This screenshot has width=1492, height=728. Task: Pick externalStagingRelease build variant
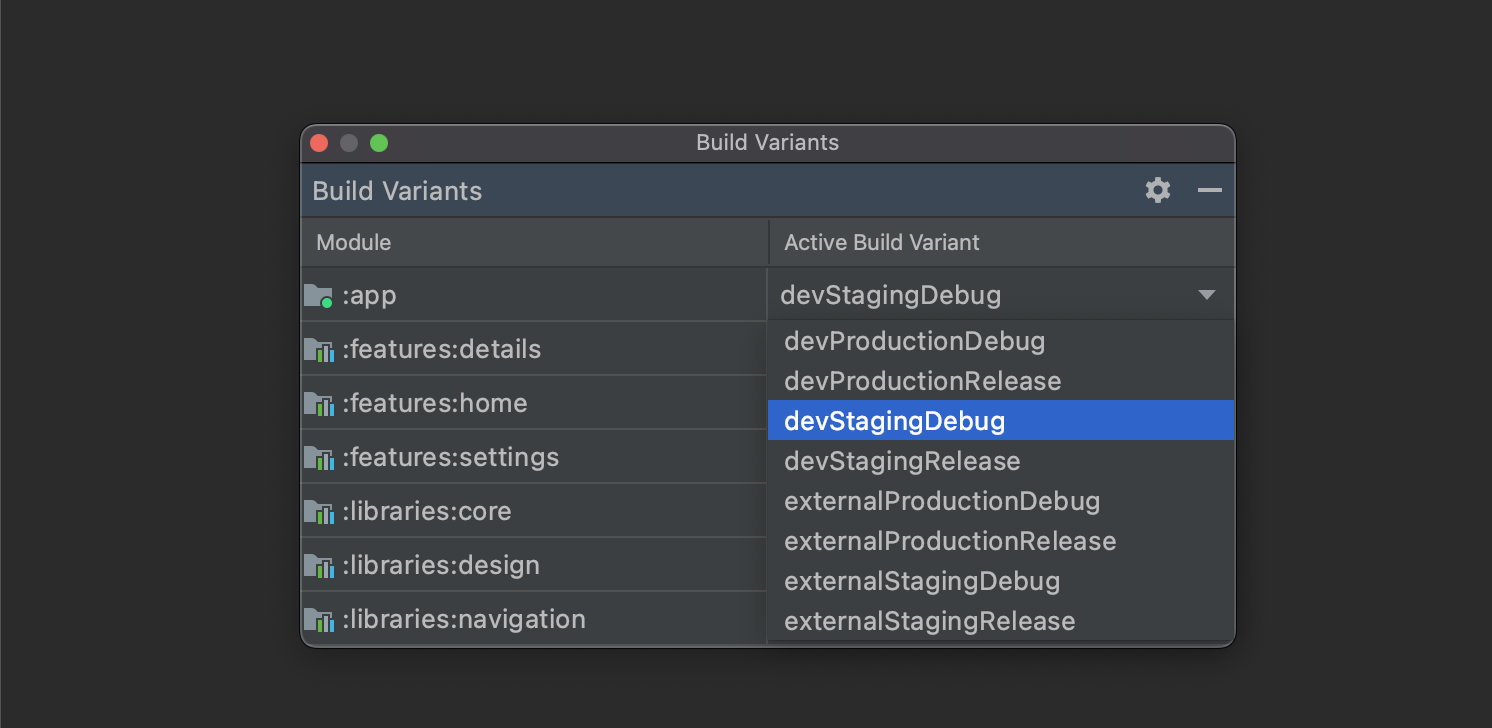(930, 621)
